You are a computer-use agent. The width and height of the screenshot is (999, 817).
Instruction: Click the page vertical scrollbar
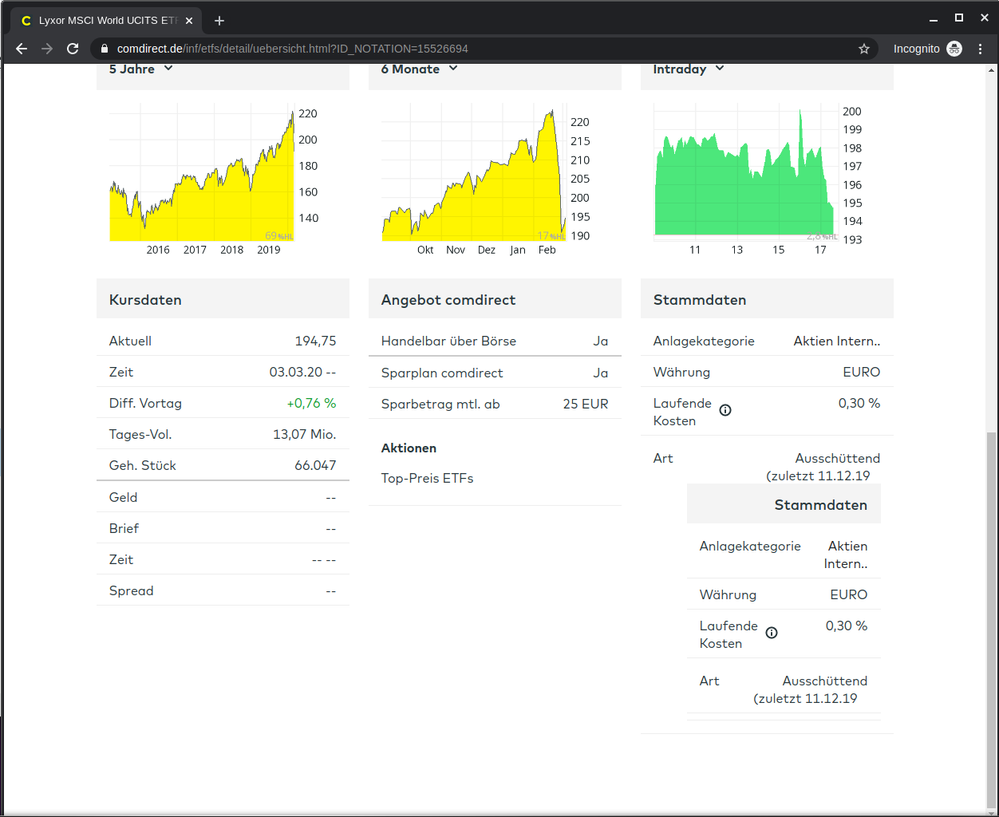(991, 600)
